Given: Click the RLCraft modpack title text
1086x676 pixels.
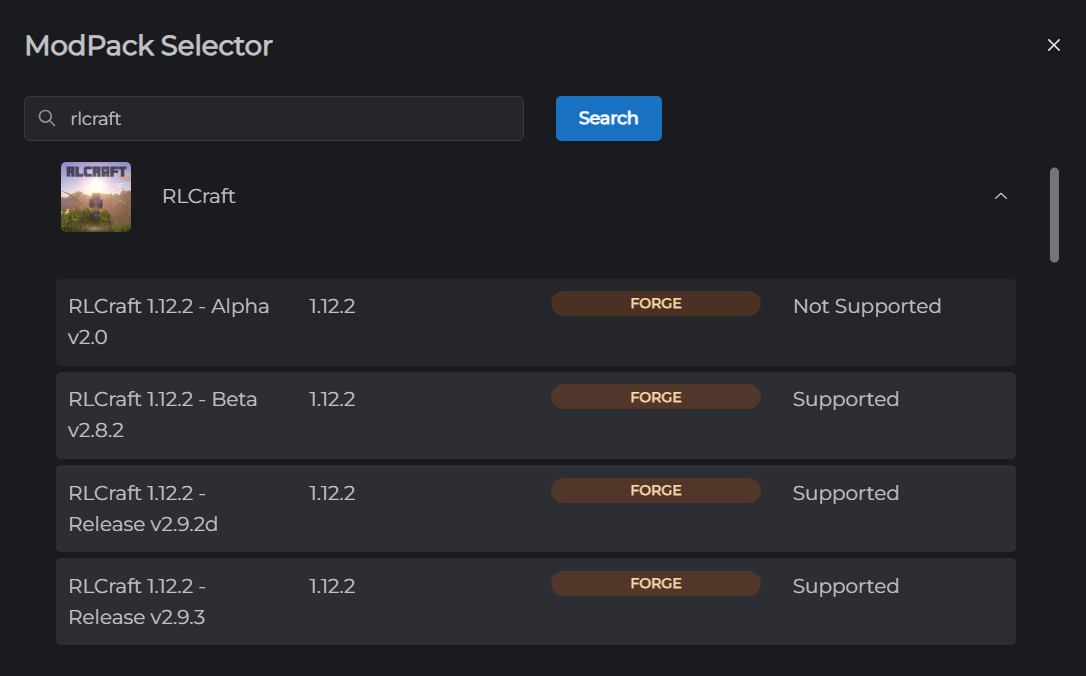Looking at the screenshot, I should 199,197.
